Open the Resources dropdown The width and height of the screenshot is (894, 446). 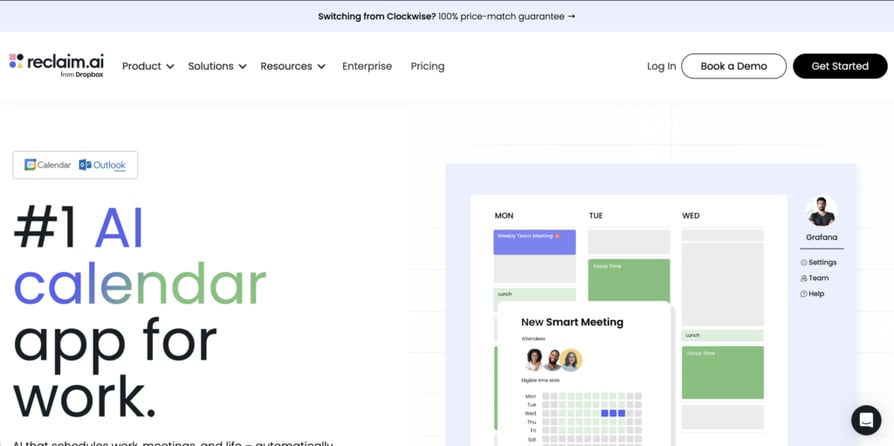click(292, 66)
